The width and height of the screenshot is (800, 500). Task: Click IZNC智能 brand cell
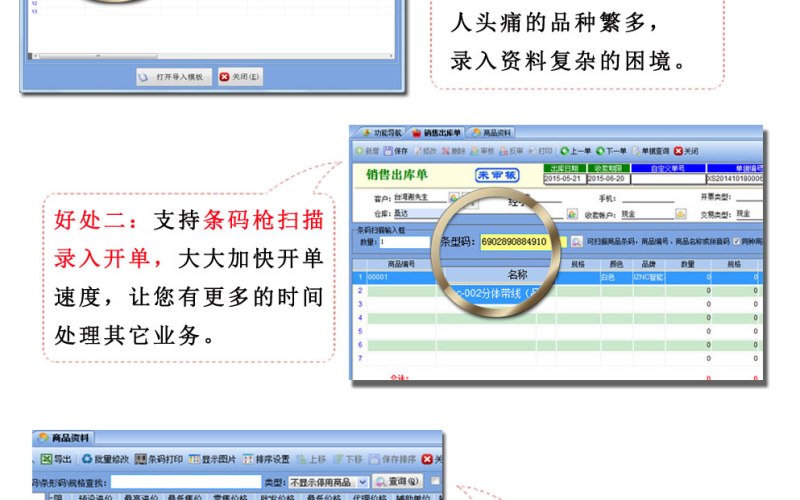(x=648, y=278)
